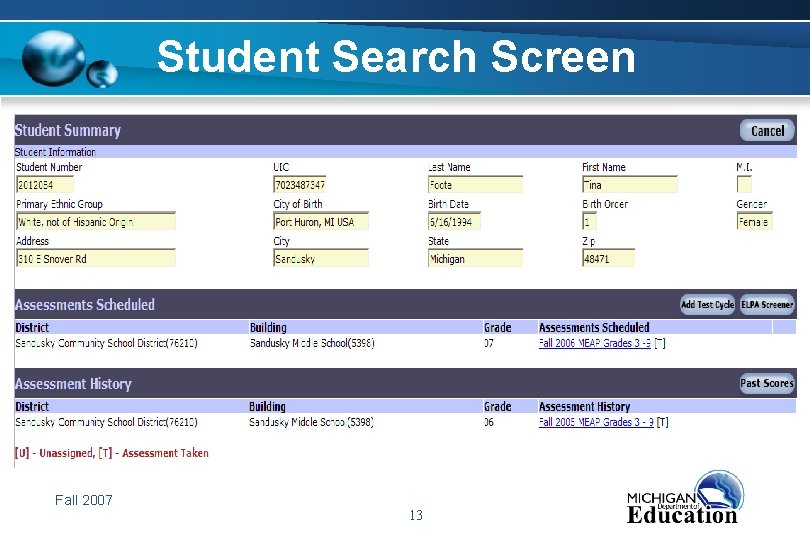Click the Fall 2007 footer text
The image size is (810, 540).
tap(84, 500)
